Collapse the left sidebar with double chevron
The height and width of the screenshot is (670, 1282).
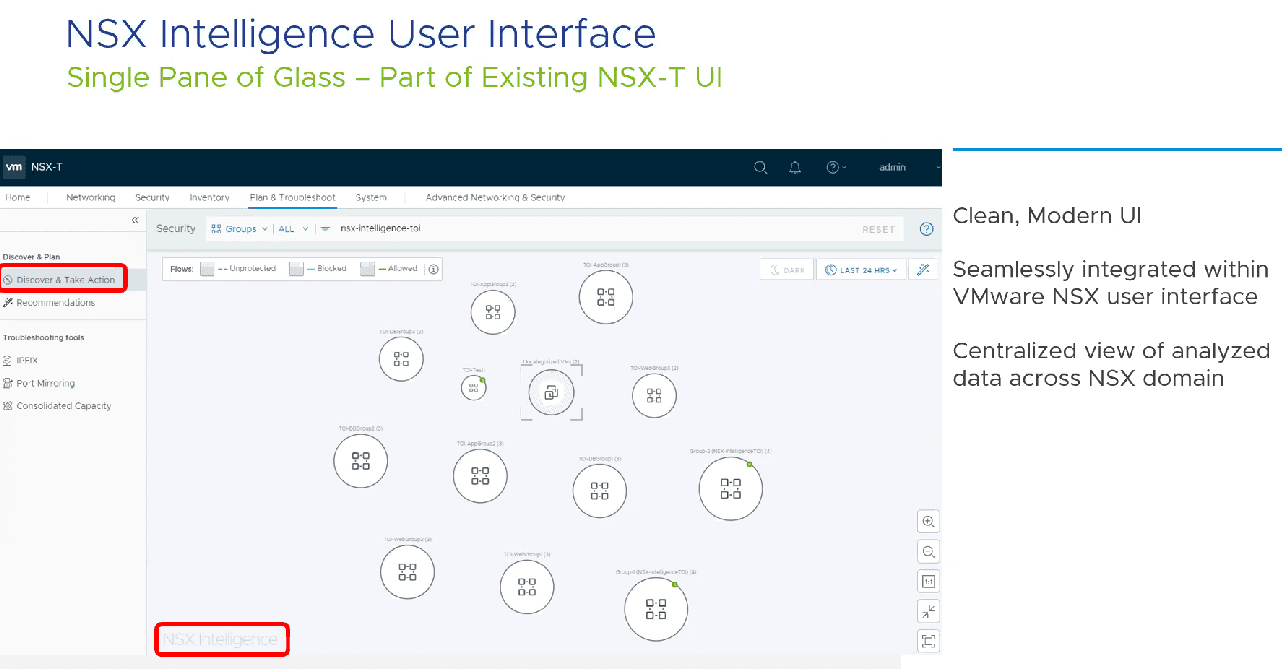coord(135,220)
